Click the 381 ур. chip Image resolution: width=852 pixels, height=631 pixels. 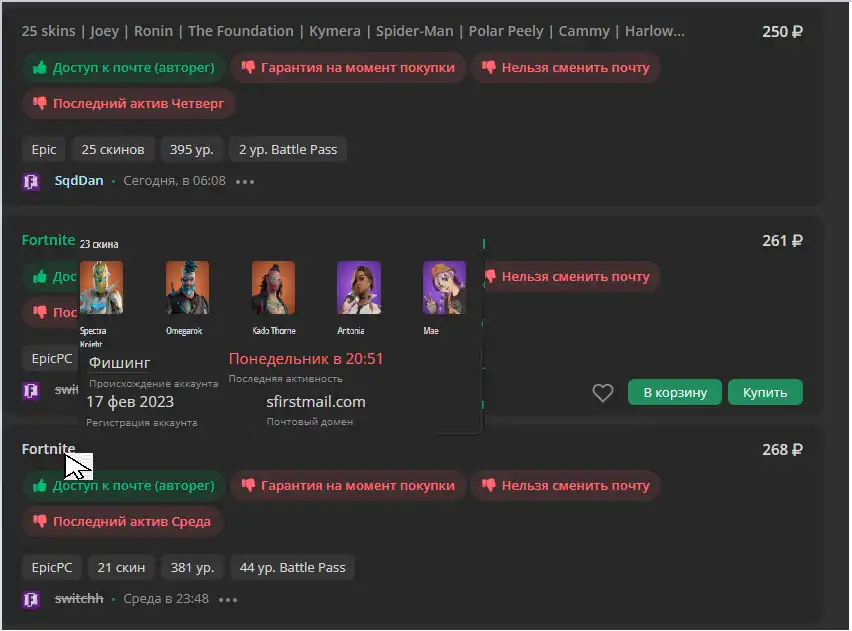point(192,567)
